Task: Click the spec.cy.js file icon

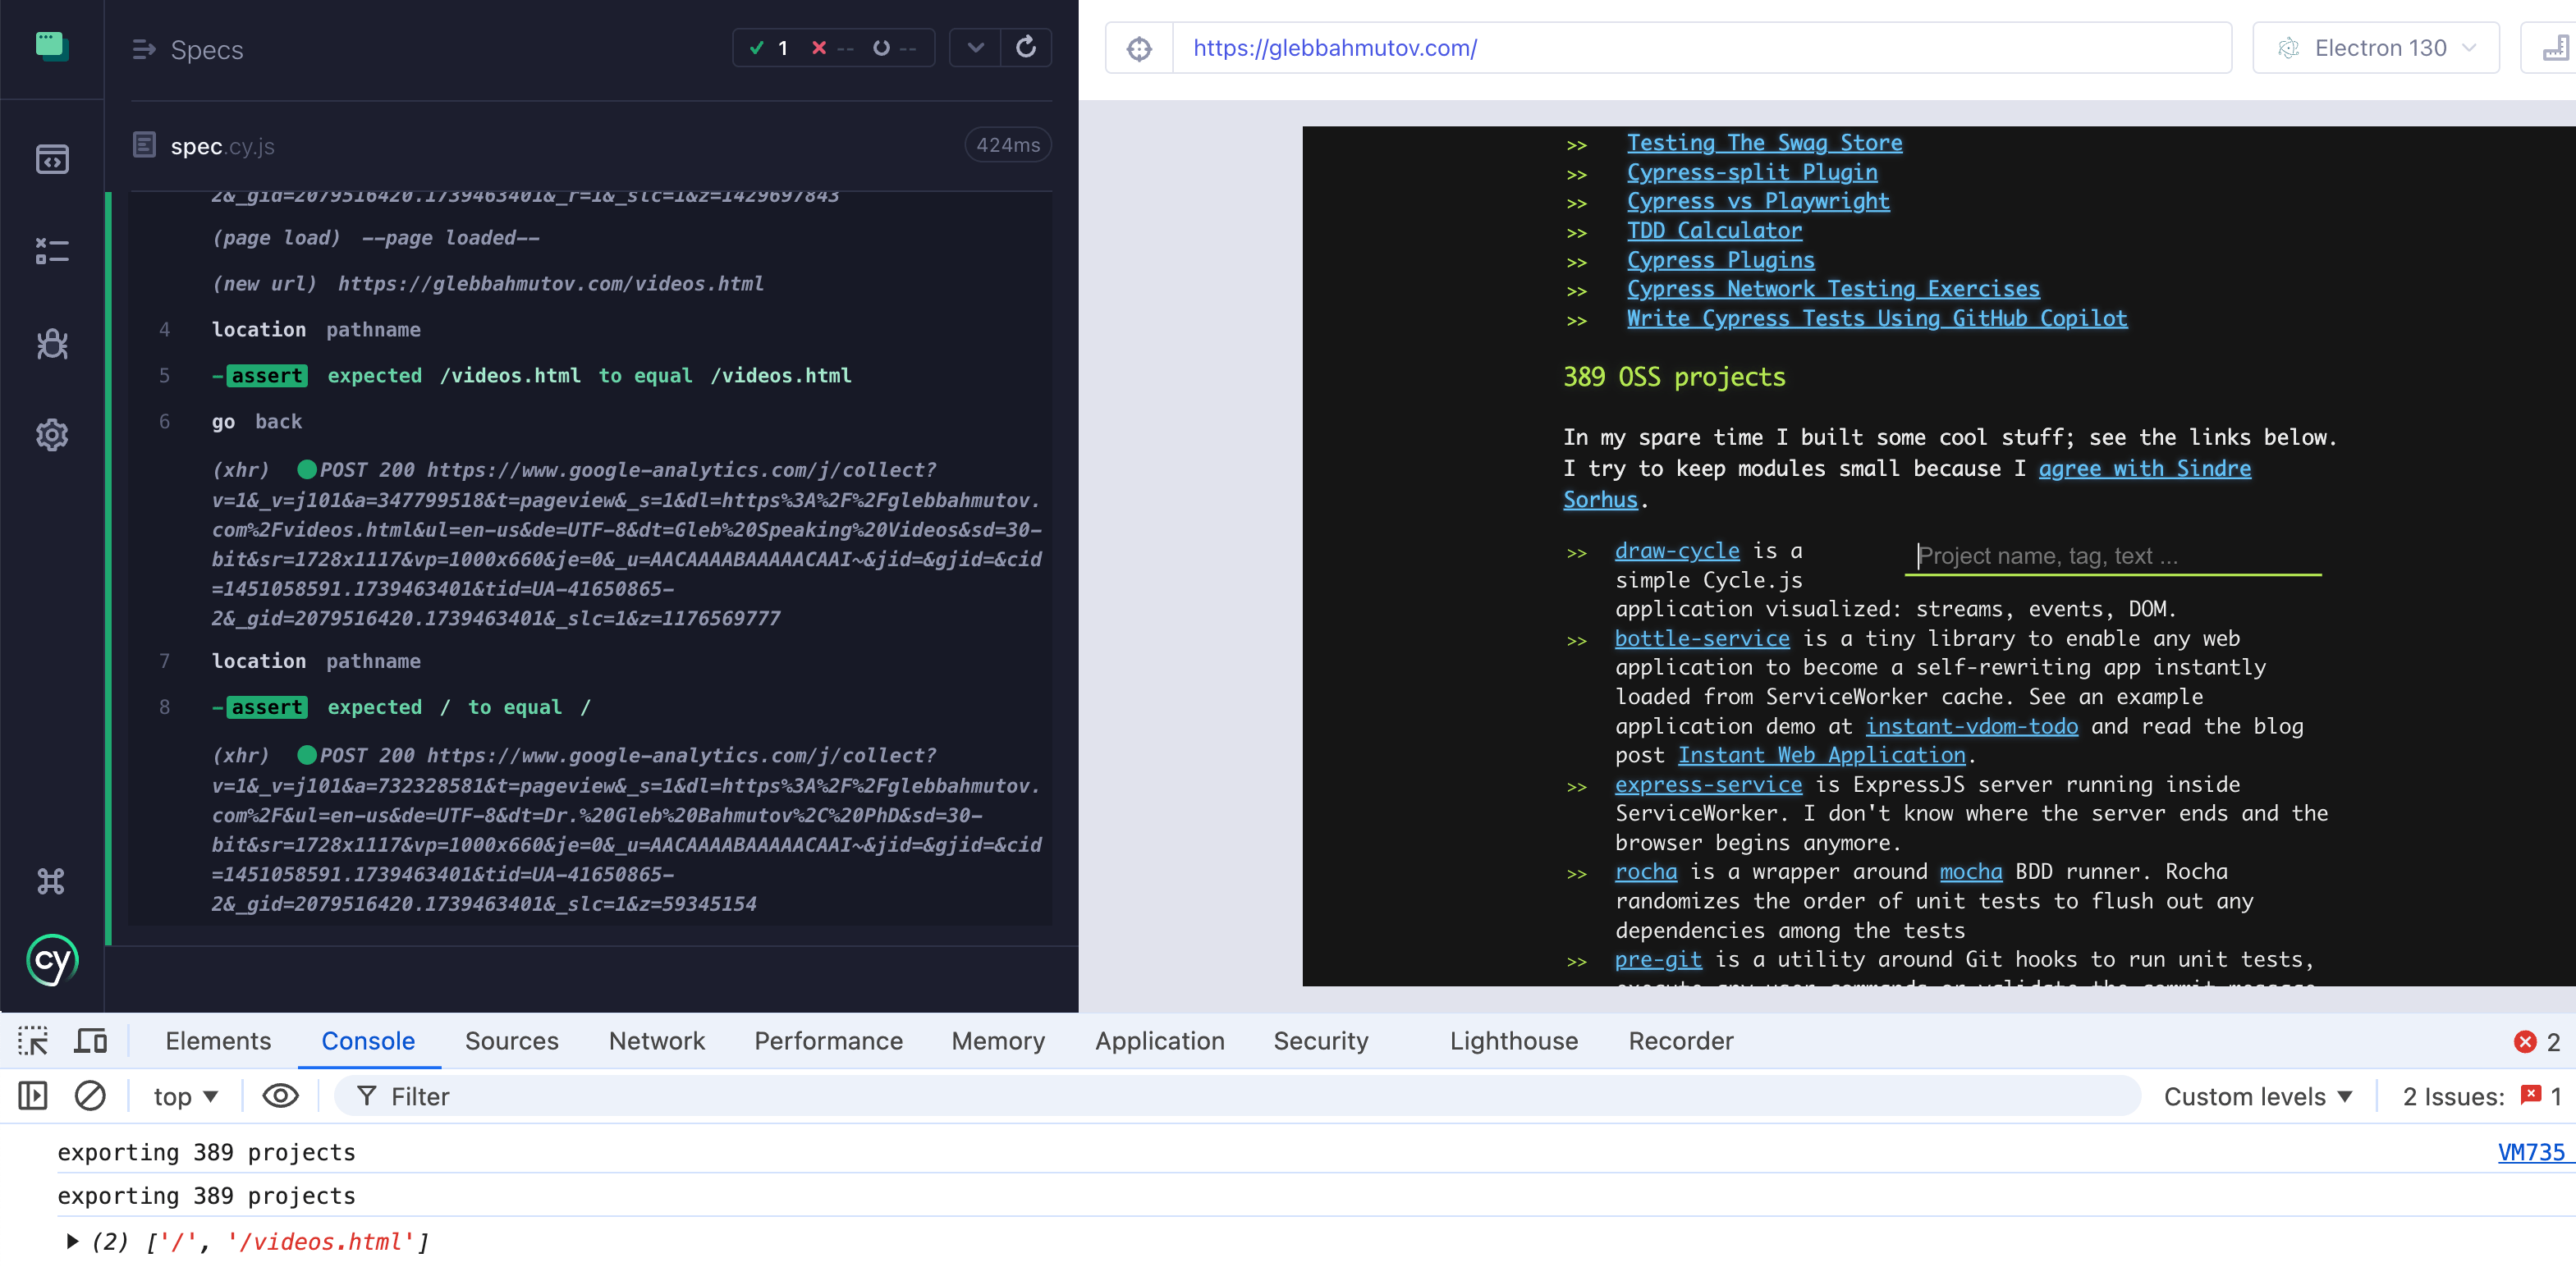Action: pyautogui.click(x=144, y=145)
